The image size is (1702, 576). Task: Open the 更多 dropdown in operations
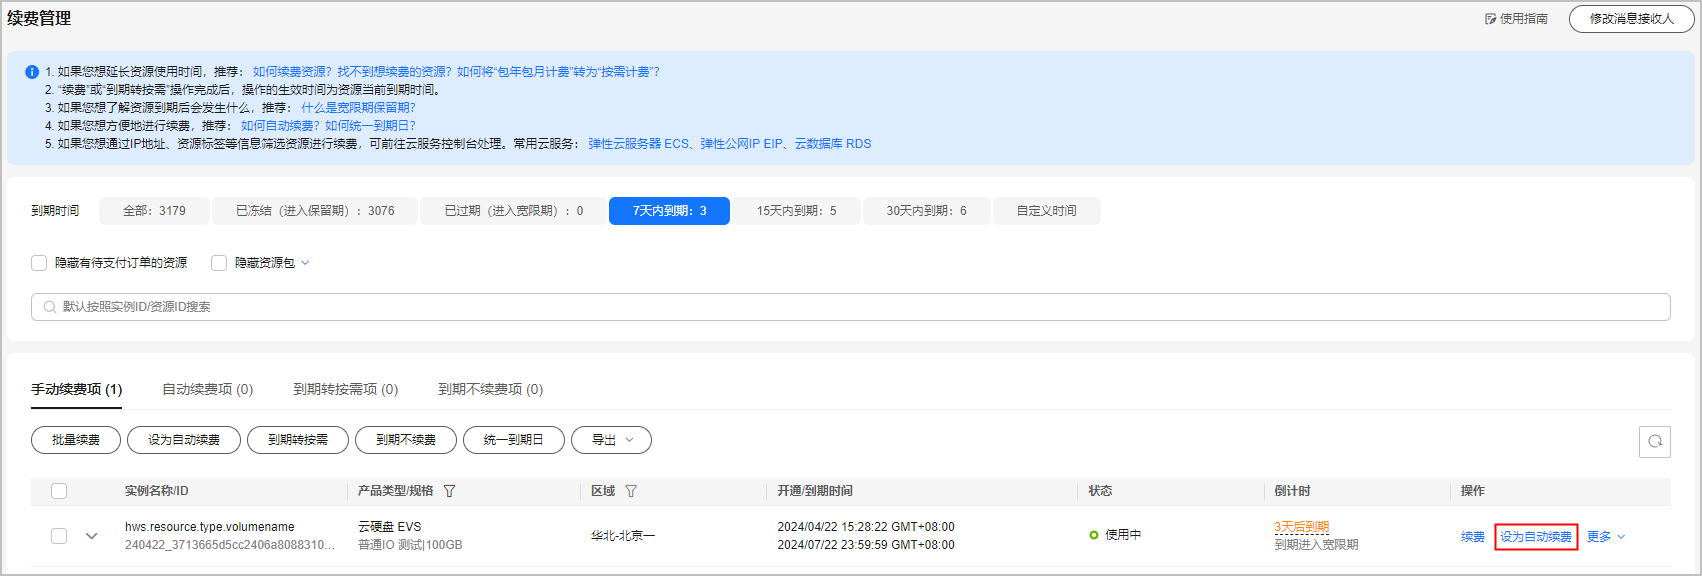point(1606,537)
